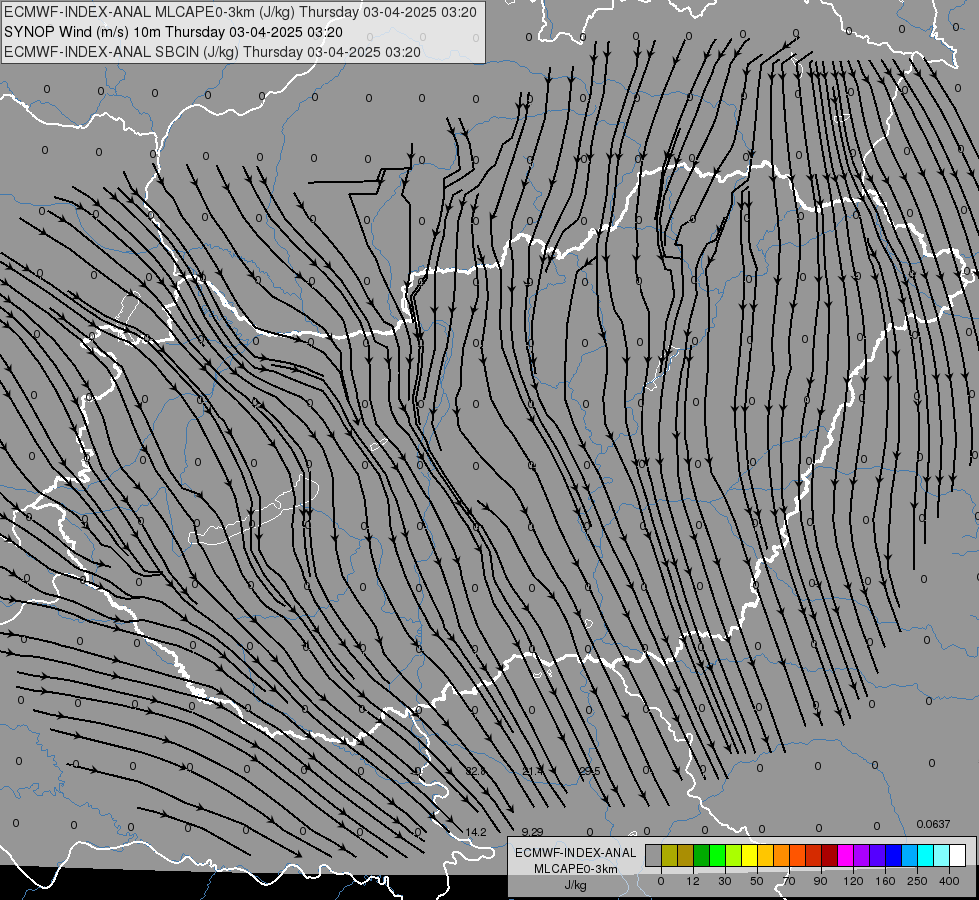Click the pale cyan legend swatch
This screenshot has width=979, height=900.
click(x=942, y=855)
